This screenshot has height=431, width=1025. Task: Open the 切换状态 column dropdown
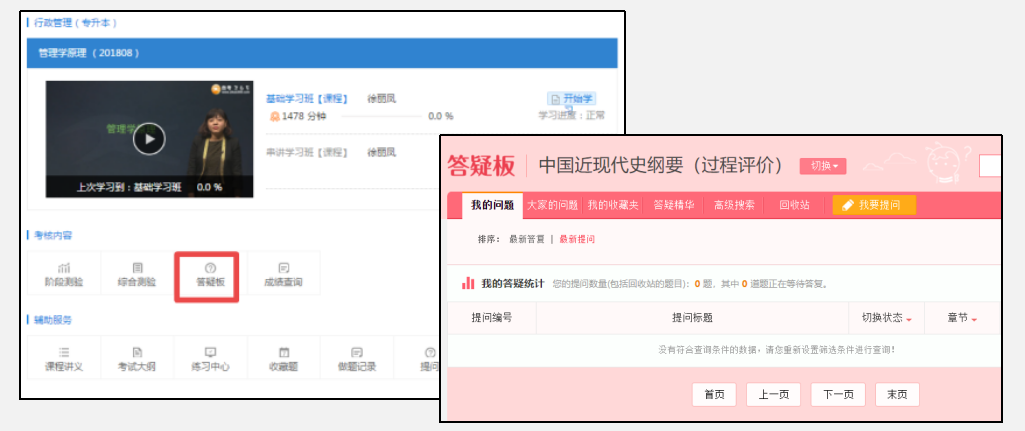click(x=886, y=318)
